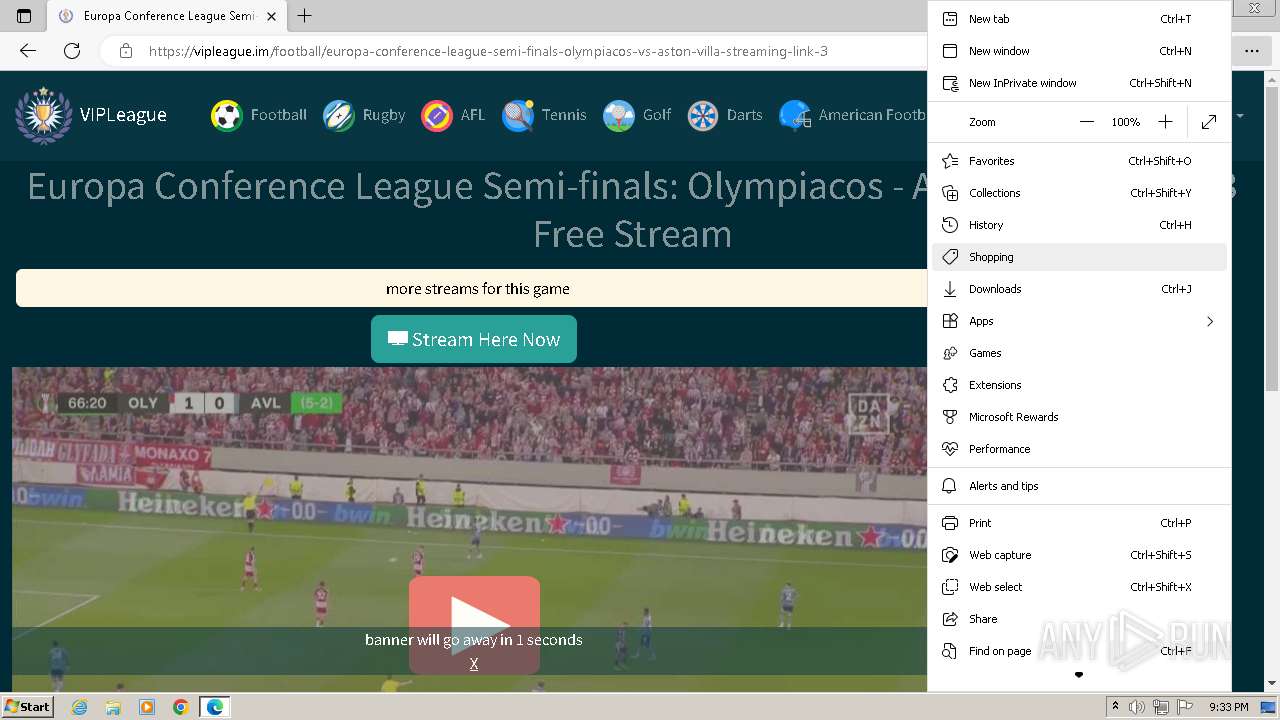Open tab actions menu button
The width and height of the screenshot is (1280, 720).
pos(24,16)
